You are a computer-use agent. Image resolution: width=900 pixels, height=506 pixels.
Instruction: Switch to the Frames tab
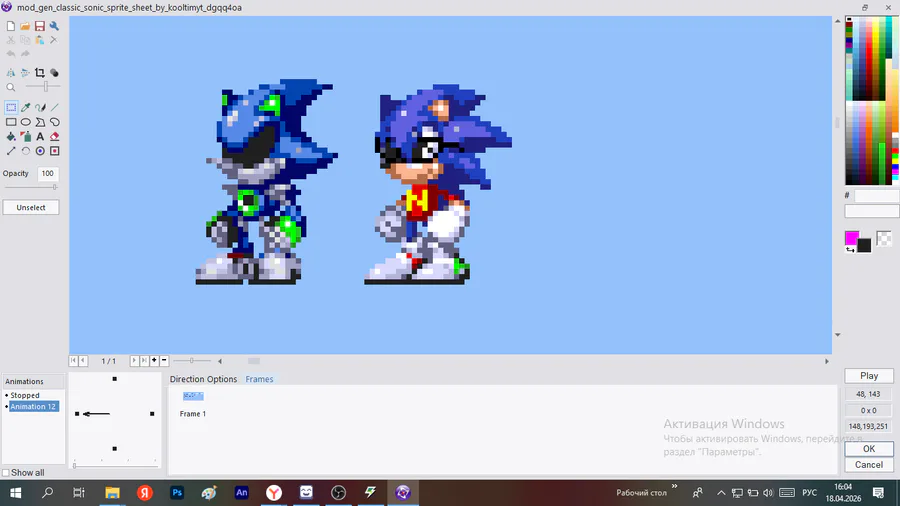[259, 379]
